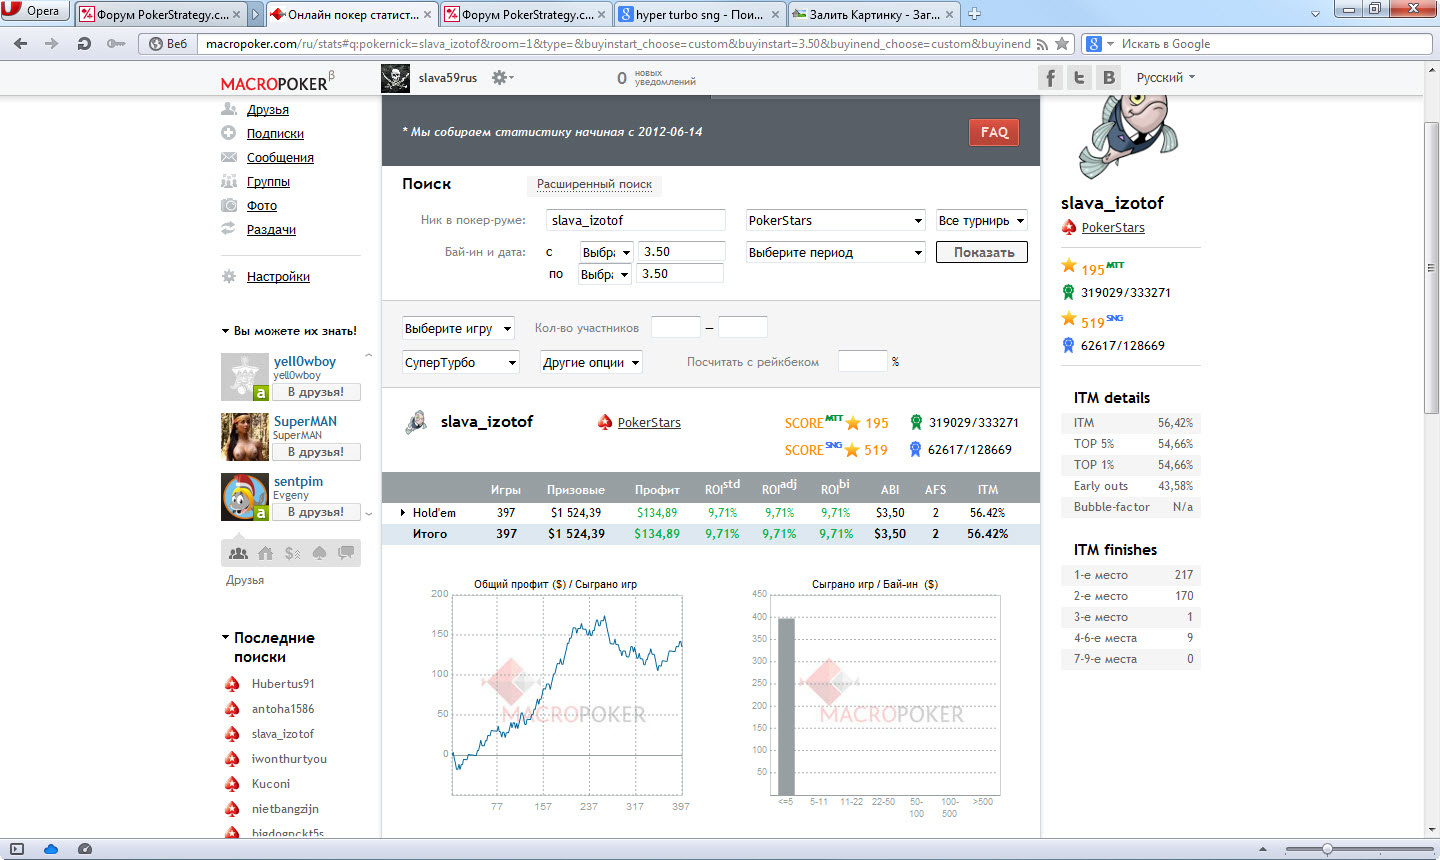This screenshot has width=1440, height=860.
Task: Open the buy-in from Выбр dropdown
Action: (605, 253)
